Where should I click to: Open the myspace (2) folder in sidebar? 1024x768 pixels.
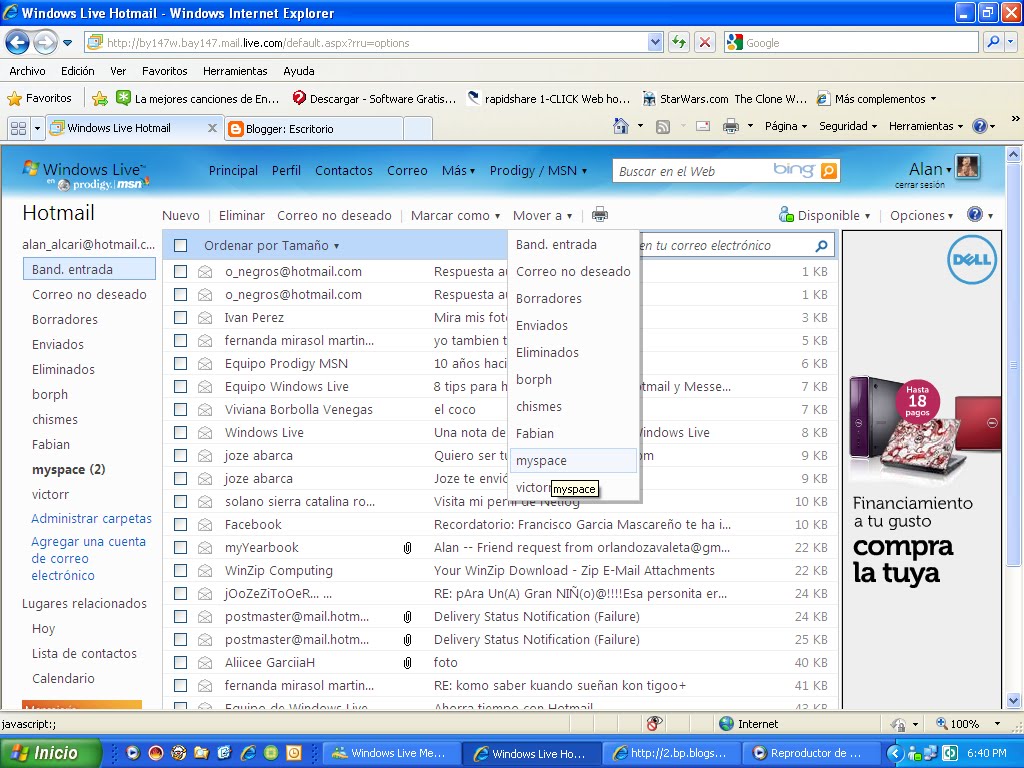click(69, 470)
